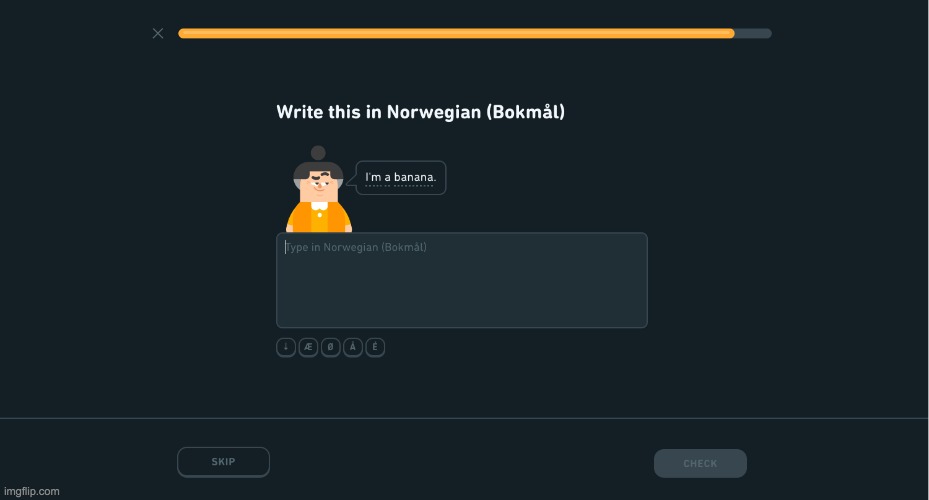This screenshot has width=929, height=500.
Task: Insert the É special character
Action: (x=375, y=347)
